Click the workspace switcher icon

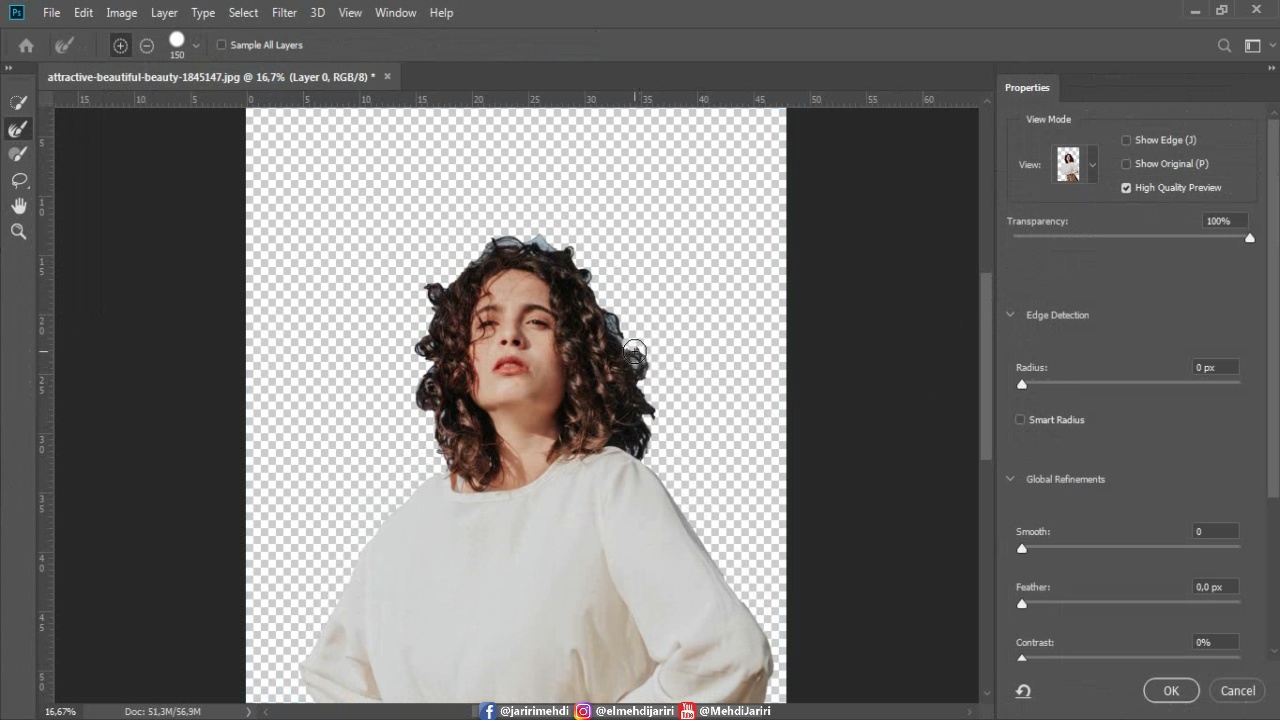(x=1252, y=45)
